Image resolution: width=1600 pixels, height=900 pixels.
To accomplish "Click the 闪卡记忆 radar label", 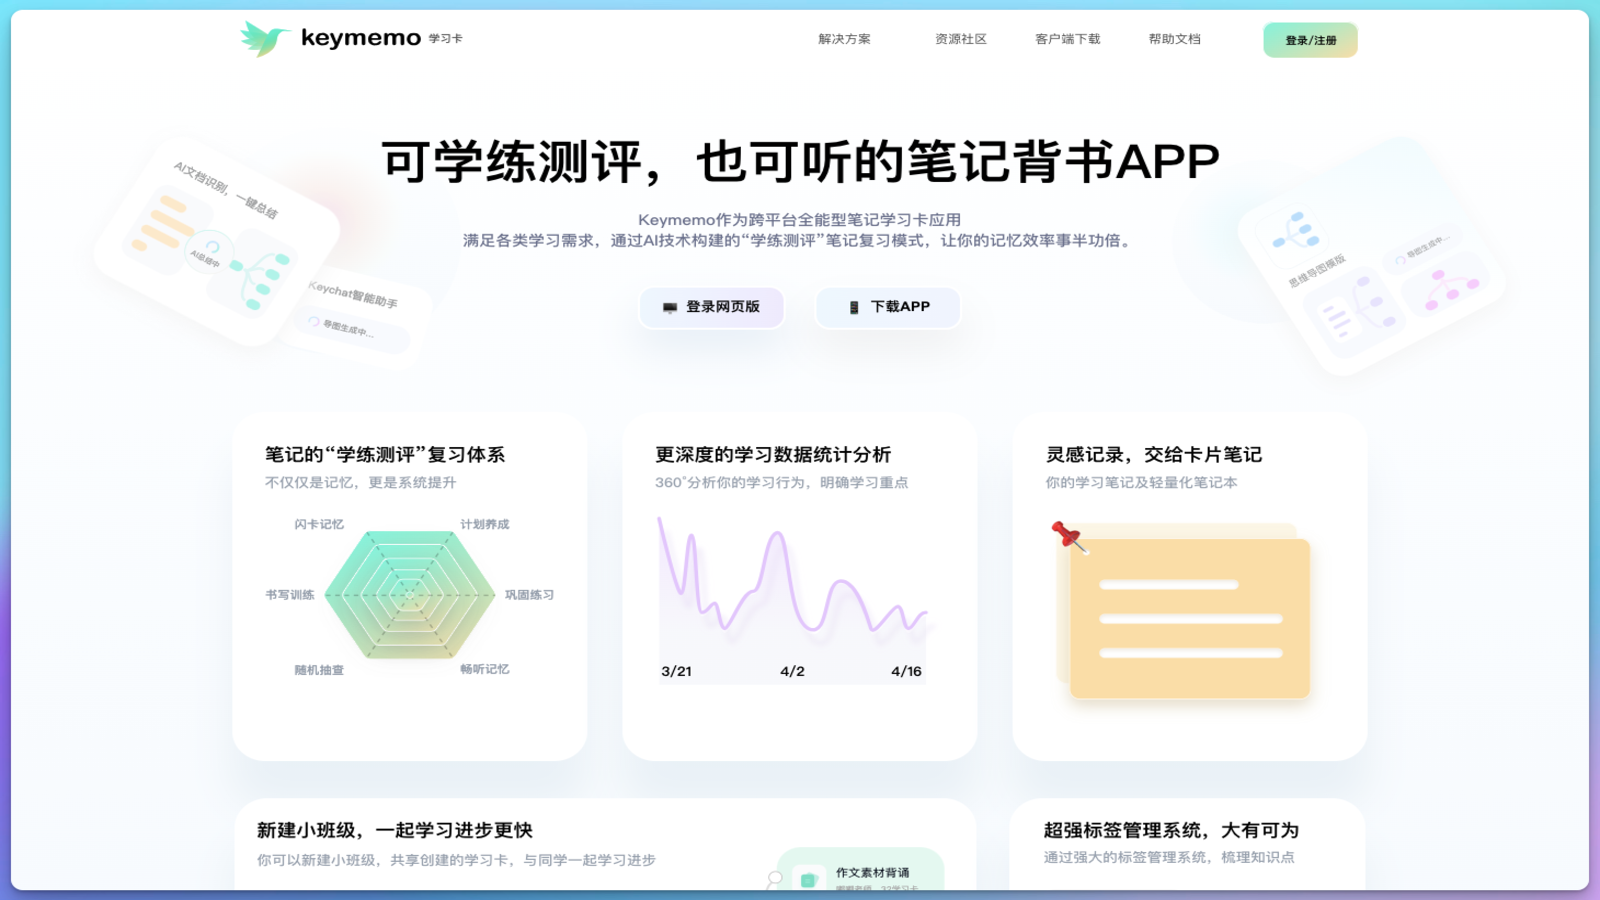I will point(319,524).
